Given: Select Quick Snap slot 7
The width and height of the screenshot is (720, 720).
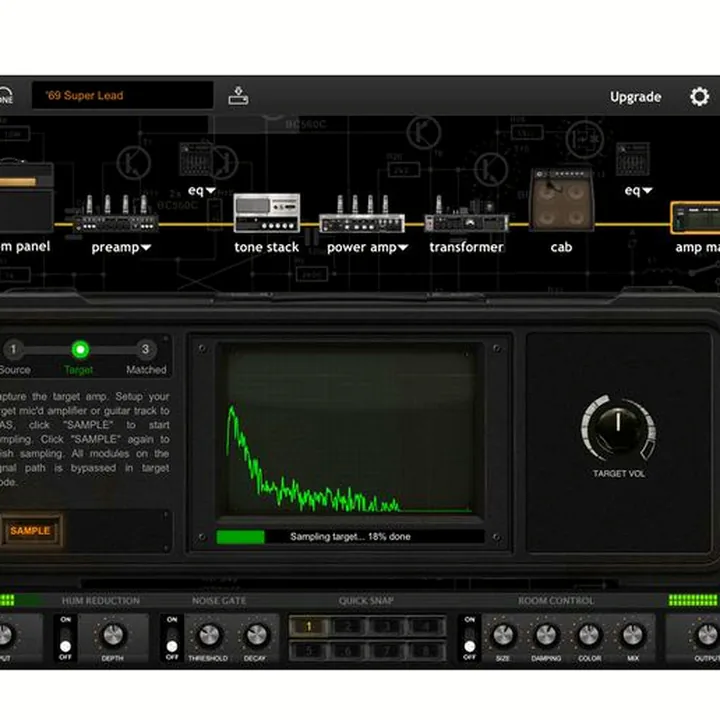Looking at the screenshot, I should tap(387, 651).
